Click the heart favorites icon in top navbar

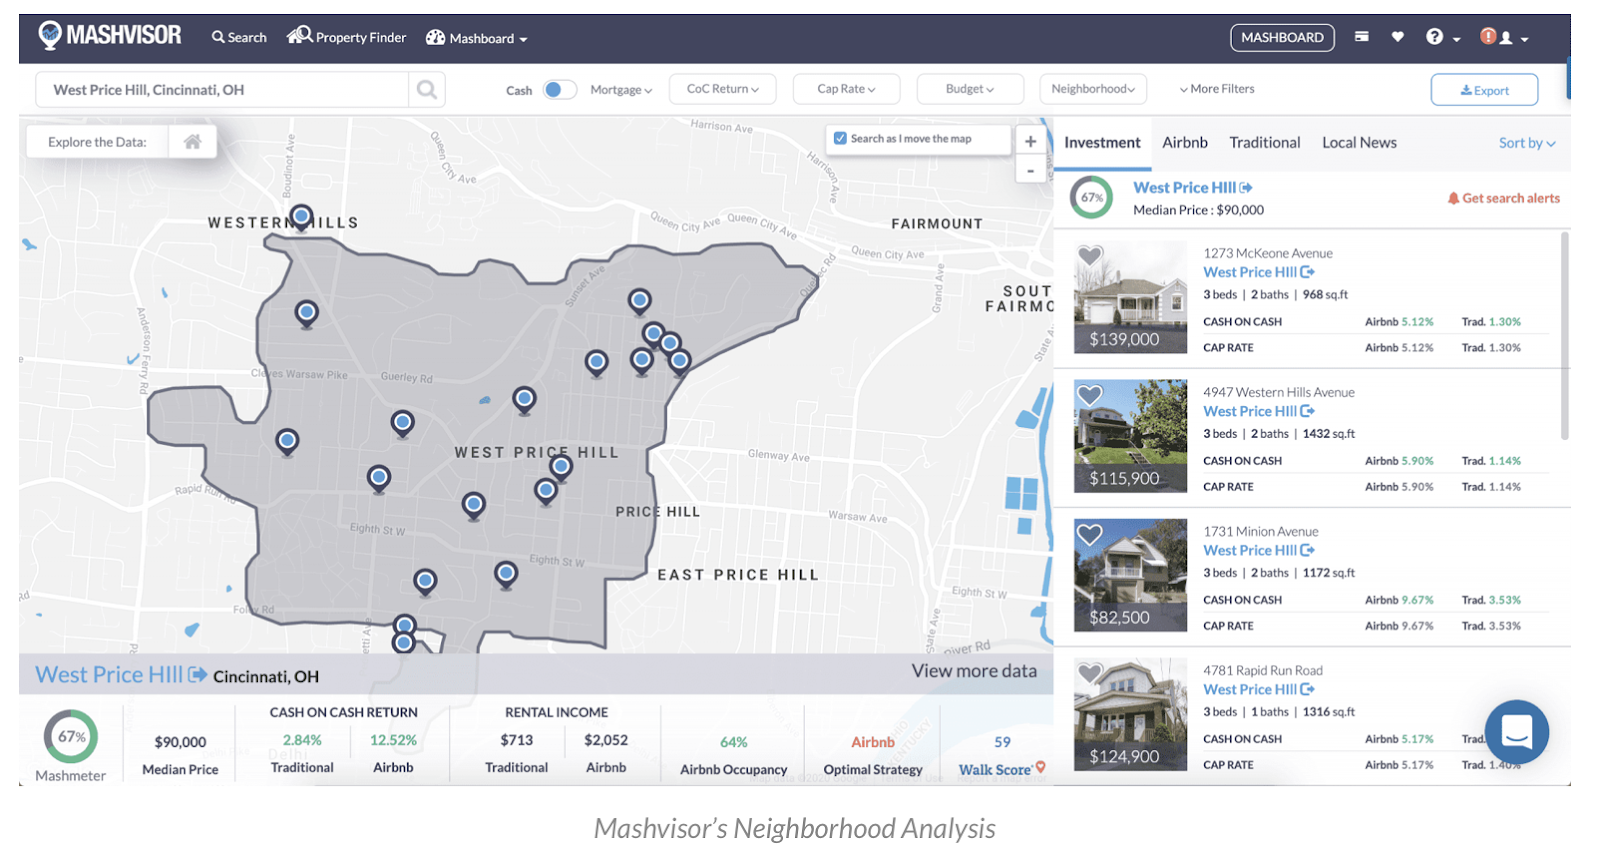coord(1398,37)
